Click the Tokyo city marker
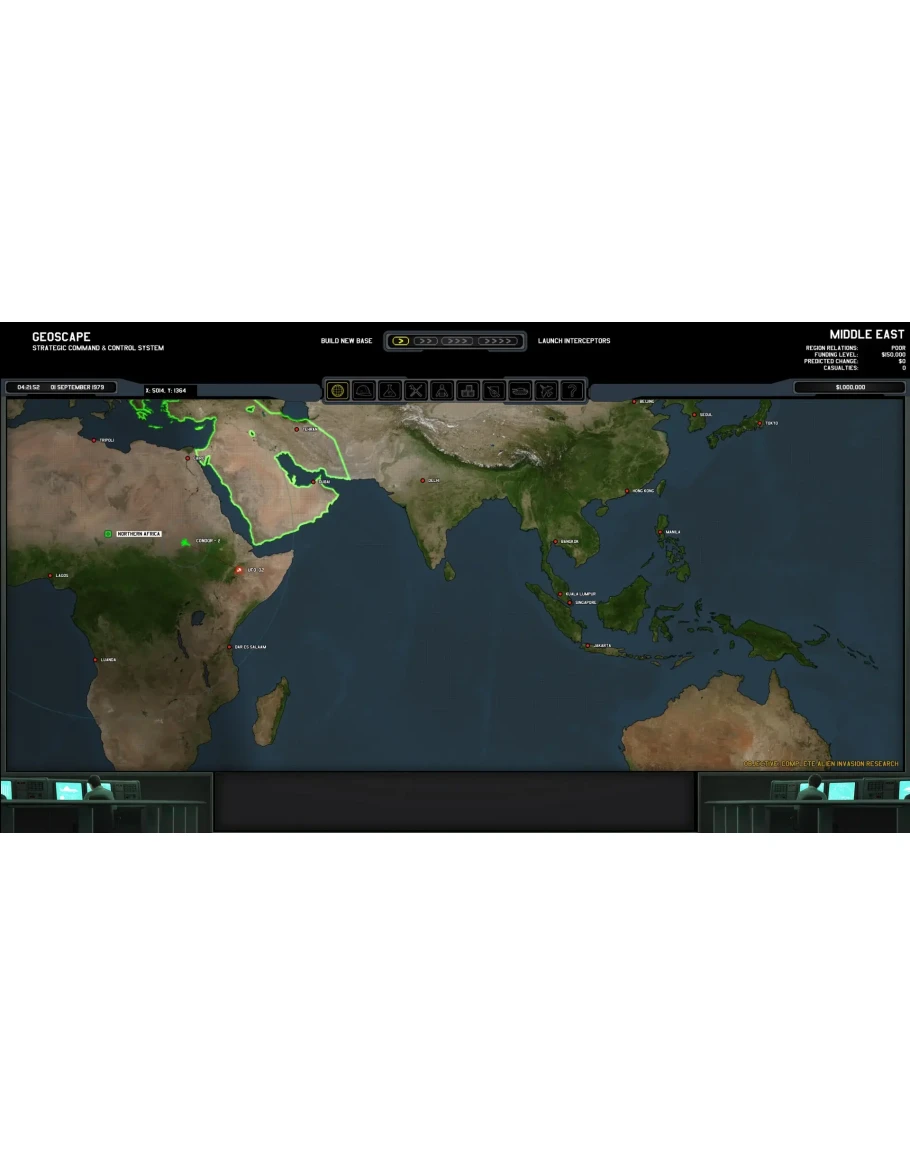Viewport: 910px width, 1155px height. (x=760, y=423)
